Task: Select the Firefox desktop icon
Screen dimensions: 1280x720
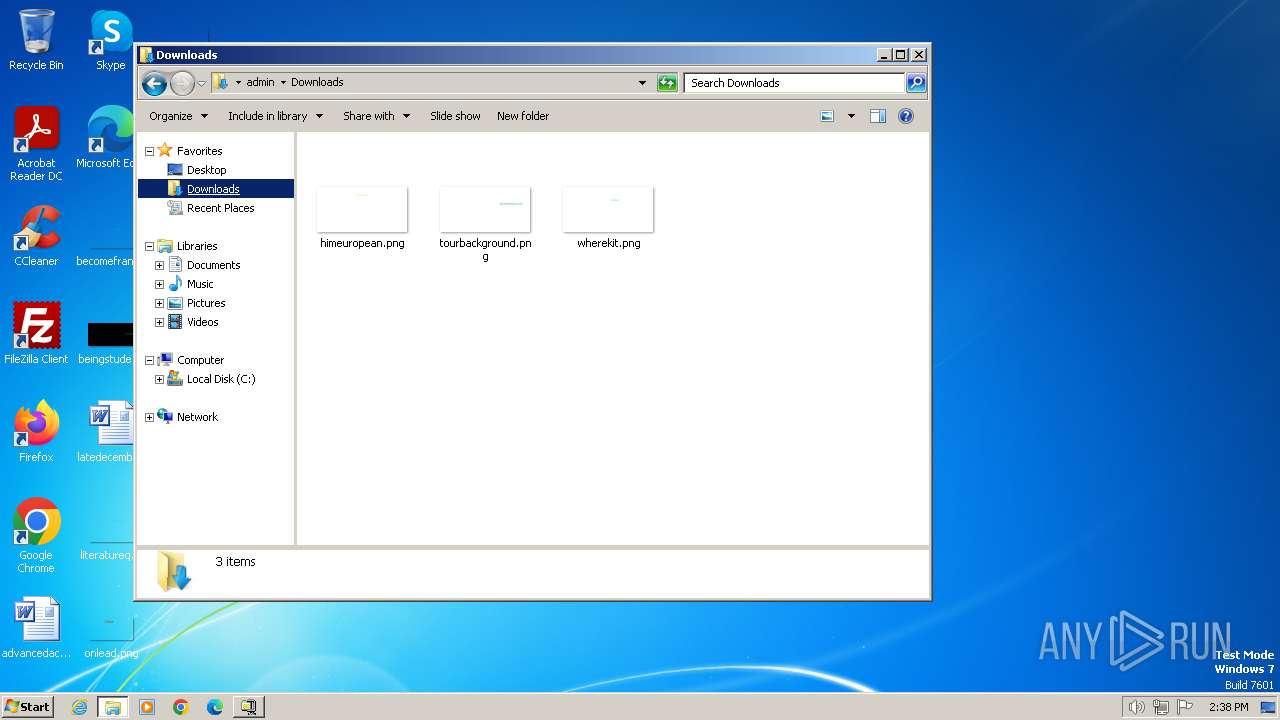Action: click(x=36, y=432)
